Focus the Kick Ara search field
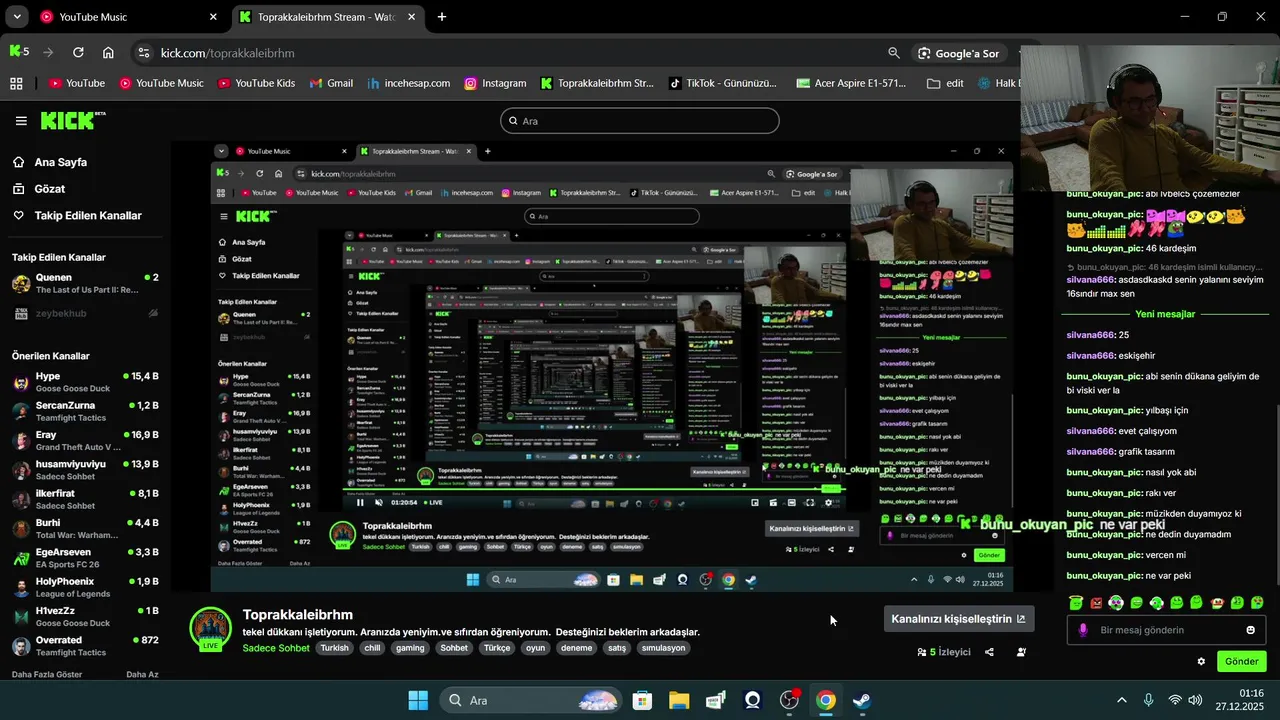Image resolution: width=1280 pixels, height=720 pixels. pyautogui.click(x=640, y=121)
